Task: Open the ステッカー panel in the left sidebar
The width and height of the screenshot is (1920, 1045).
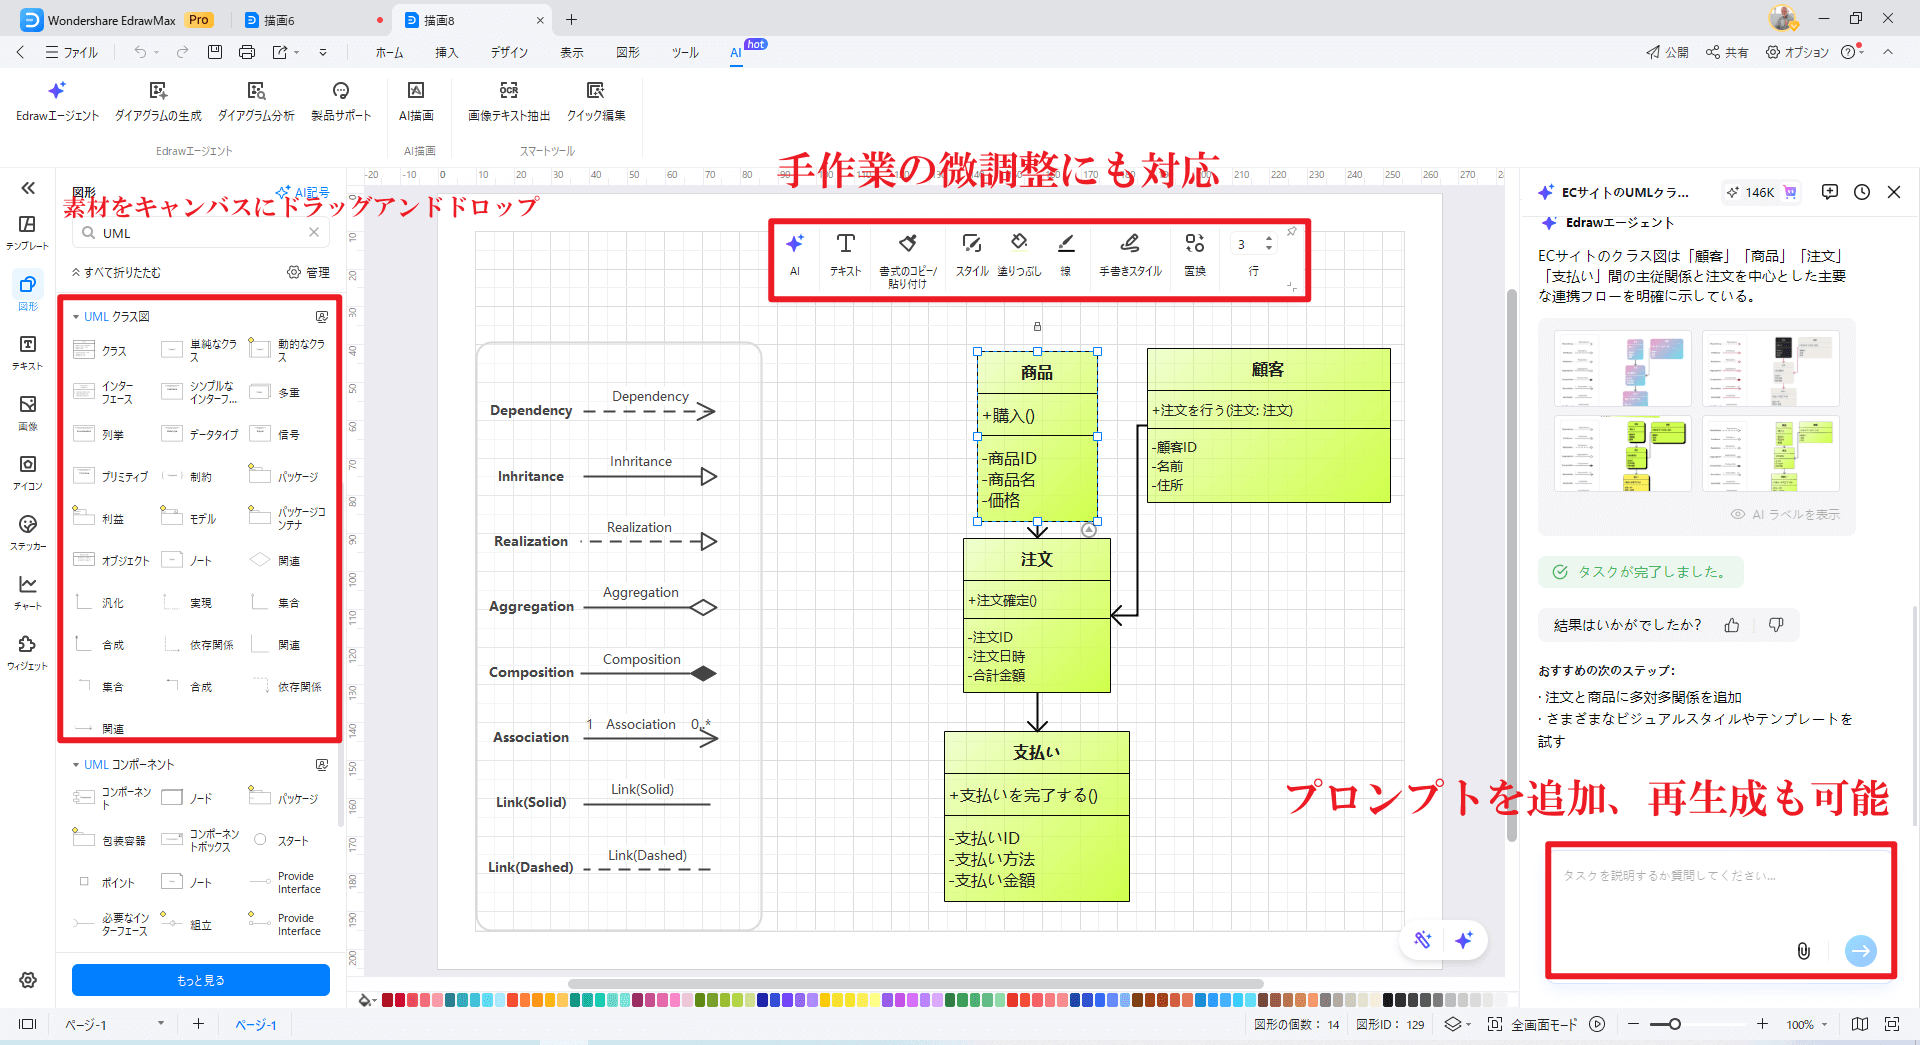Action: click(x=27, y=533)
